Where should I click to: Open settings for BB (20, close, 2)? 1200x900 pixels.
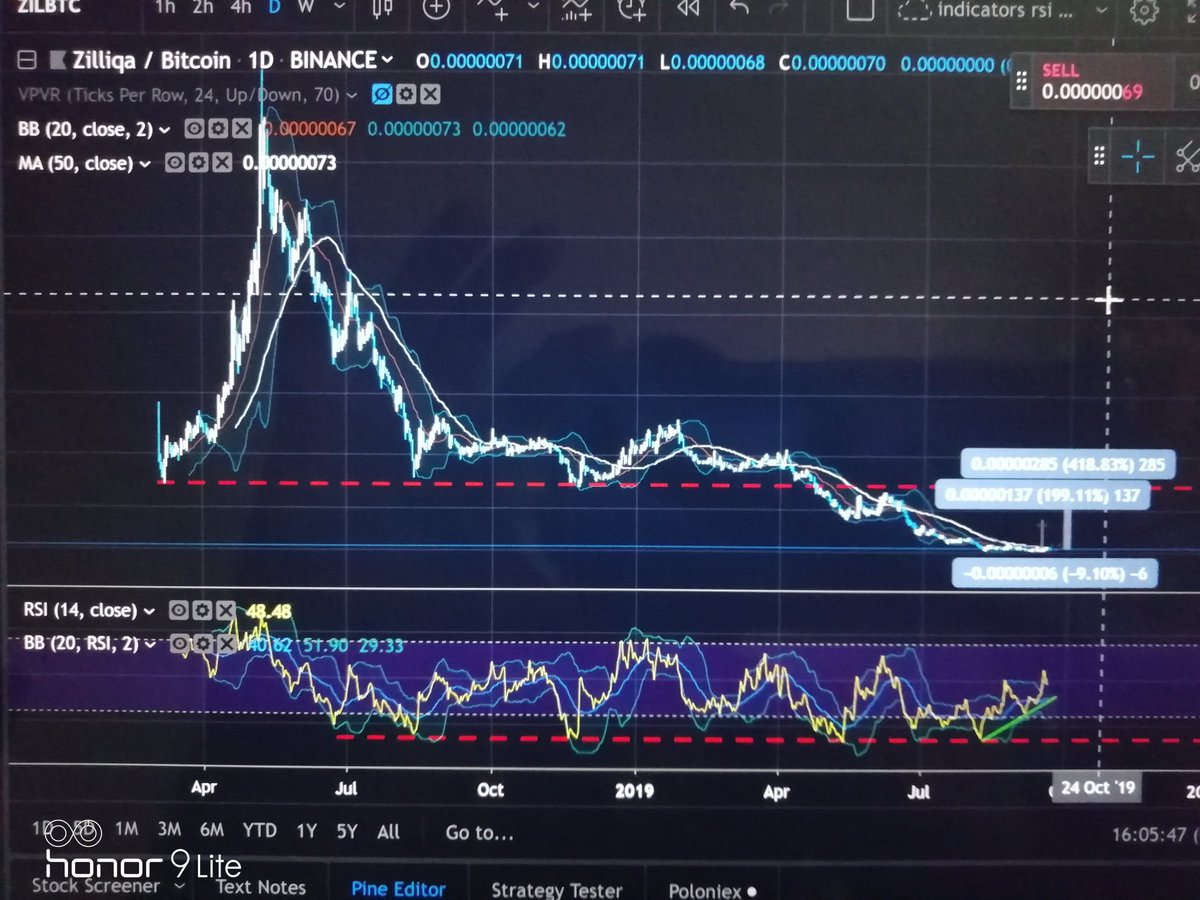click(219, 129)
